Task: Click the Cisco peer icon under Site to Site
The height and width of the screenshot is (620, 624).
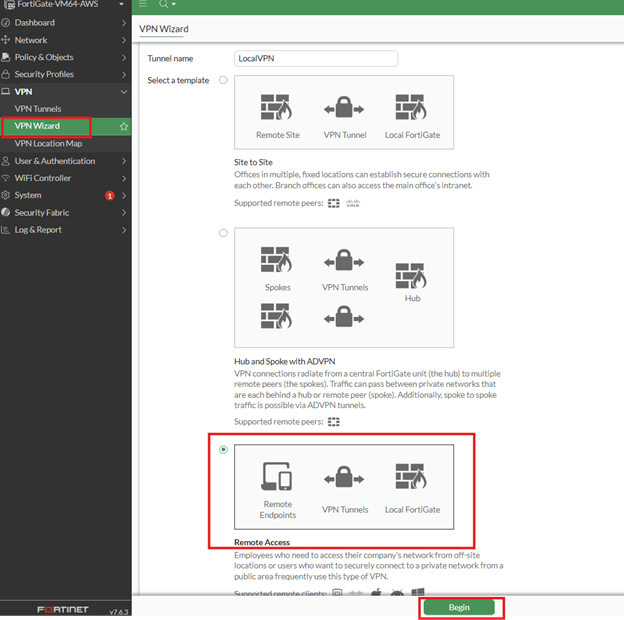Action: 353,203
